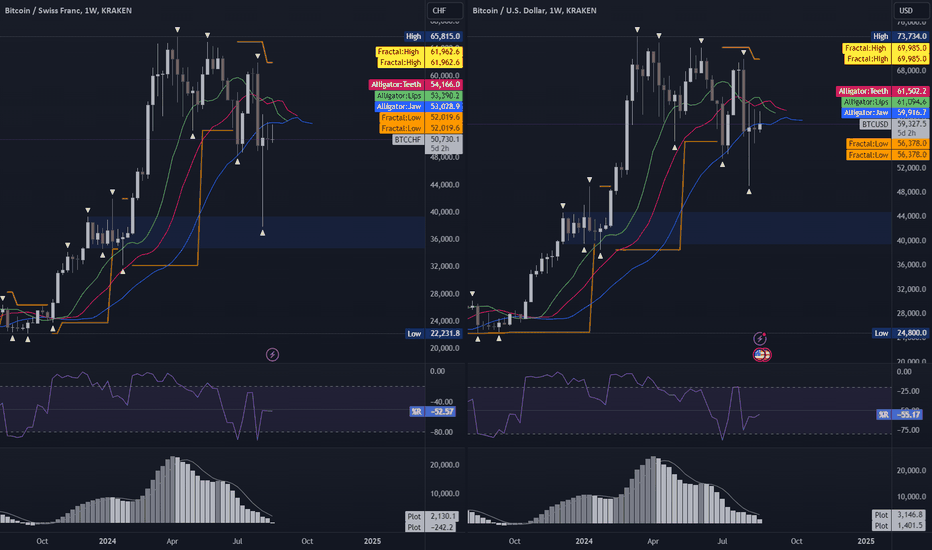Open the USD currency selector
The width and height of the screenshot is (932, 550).
tap(911, 11)
